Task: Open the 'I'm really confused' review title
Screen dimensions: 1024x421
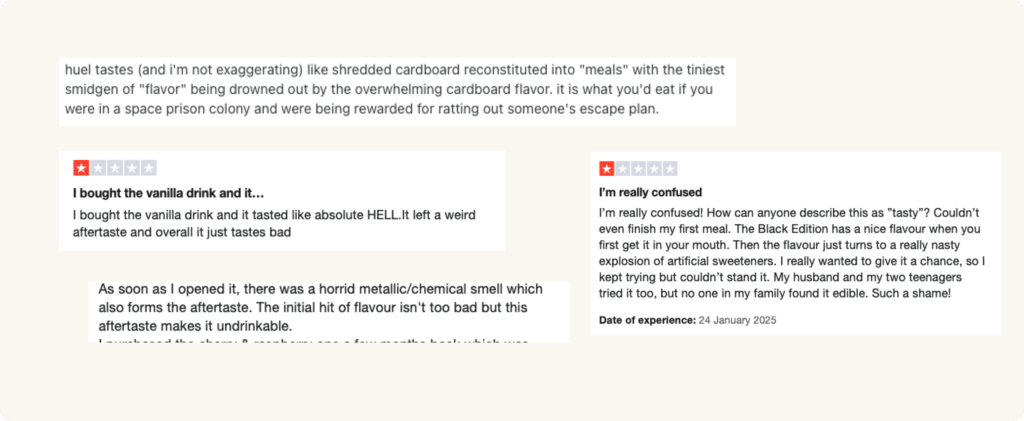Action: tap(650, 193)
